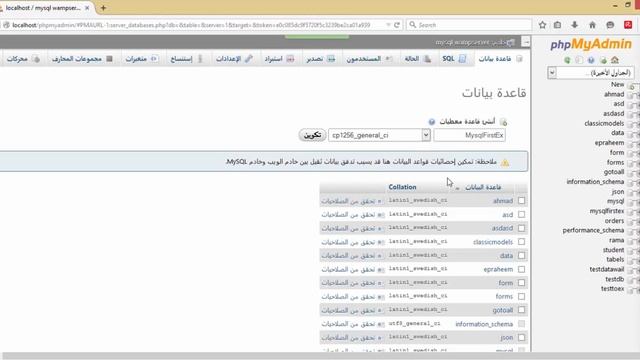Viewport: 640px width, 360px height.
Task: Sort by Collation column header
Action: pyautogui.click(x=402, y=187)
